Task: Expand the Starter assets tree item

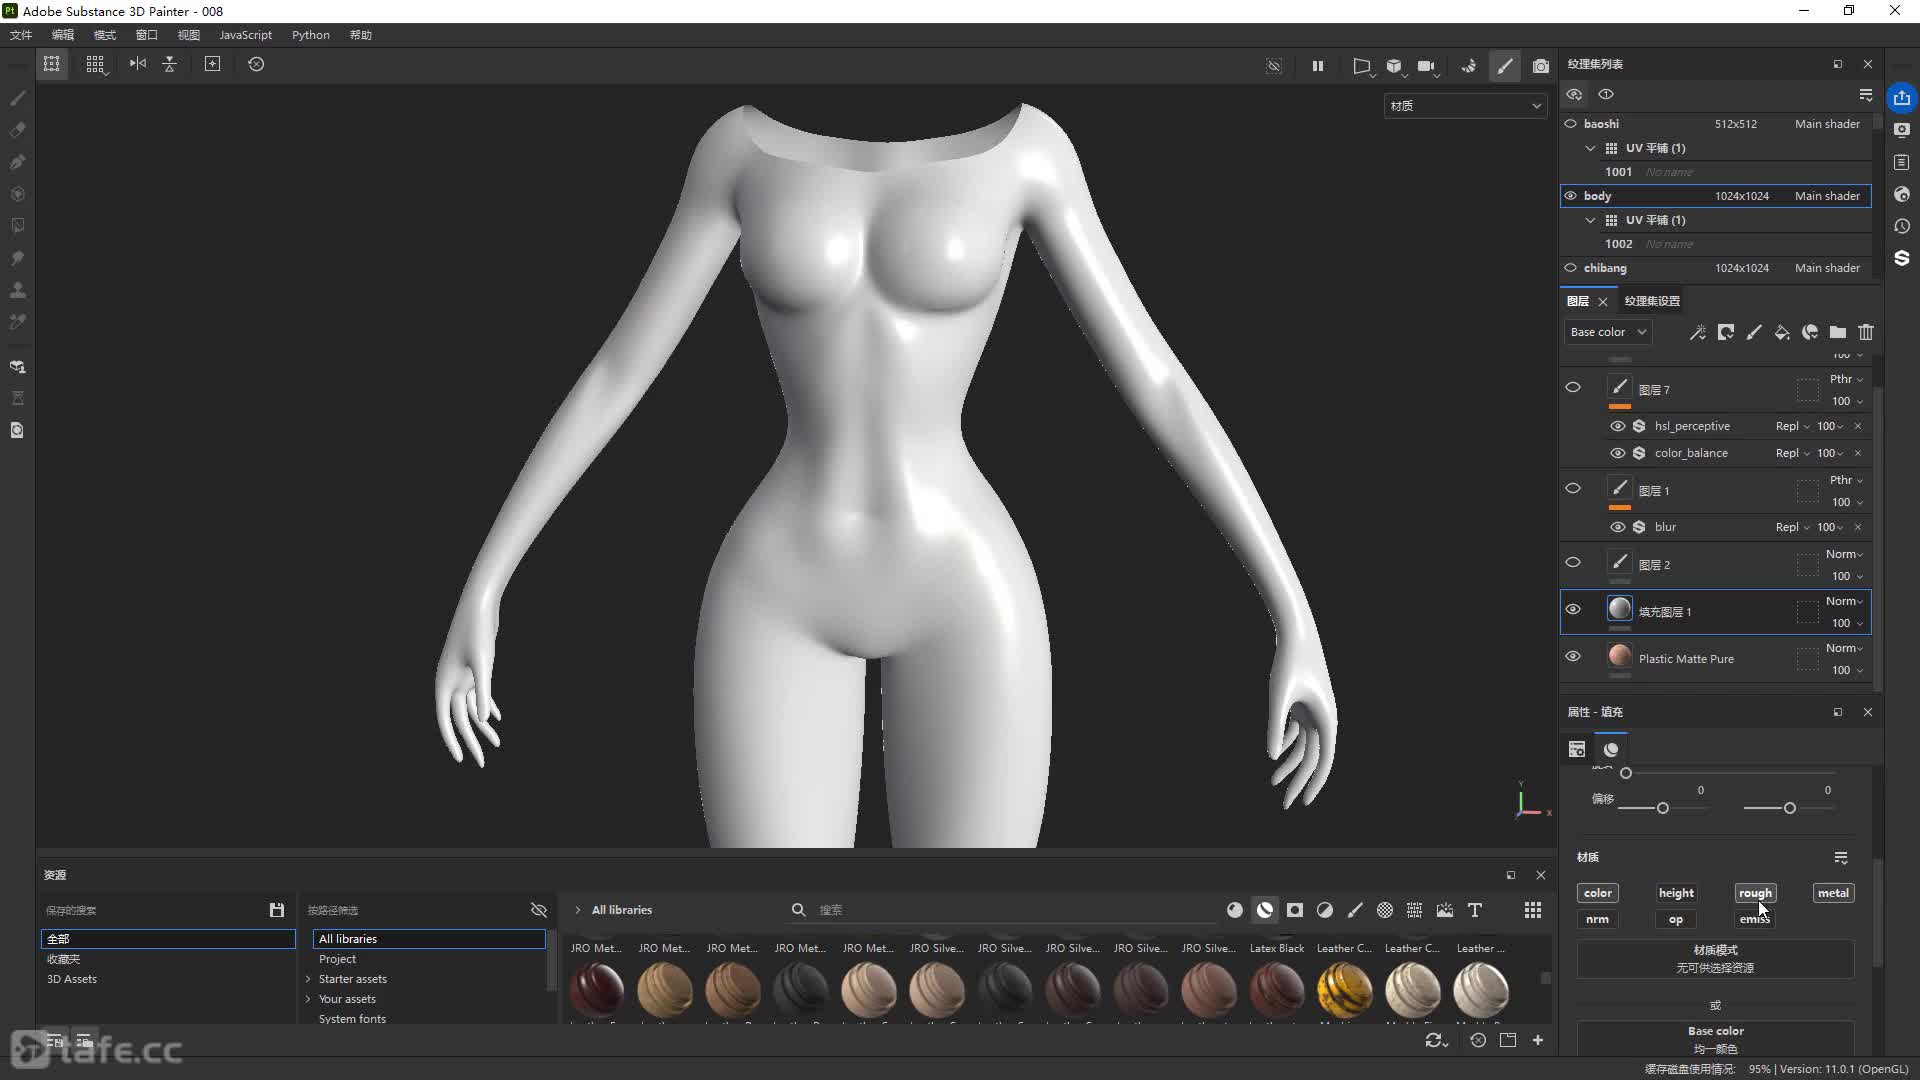Action: pyautogui.click(x=308, y=979)
